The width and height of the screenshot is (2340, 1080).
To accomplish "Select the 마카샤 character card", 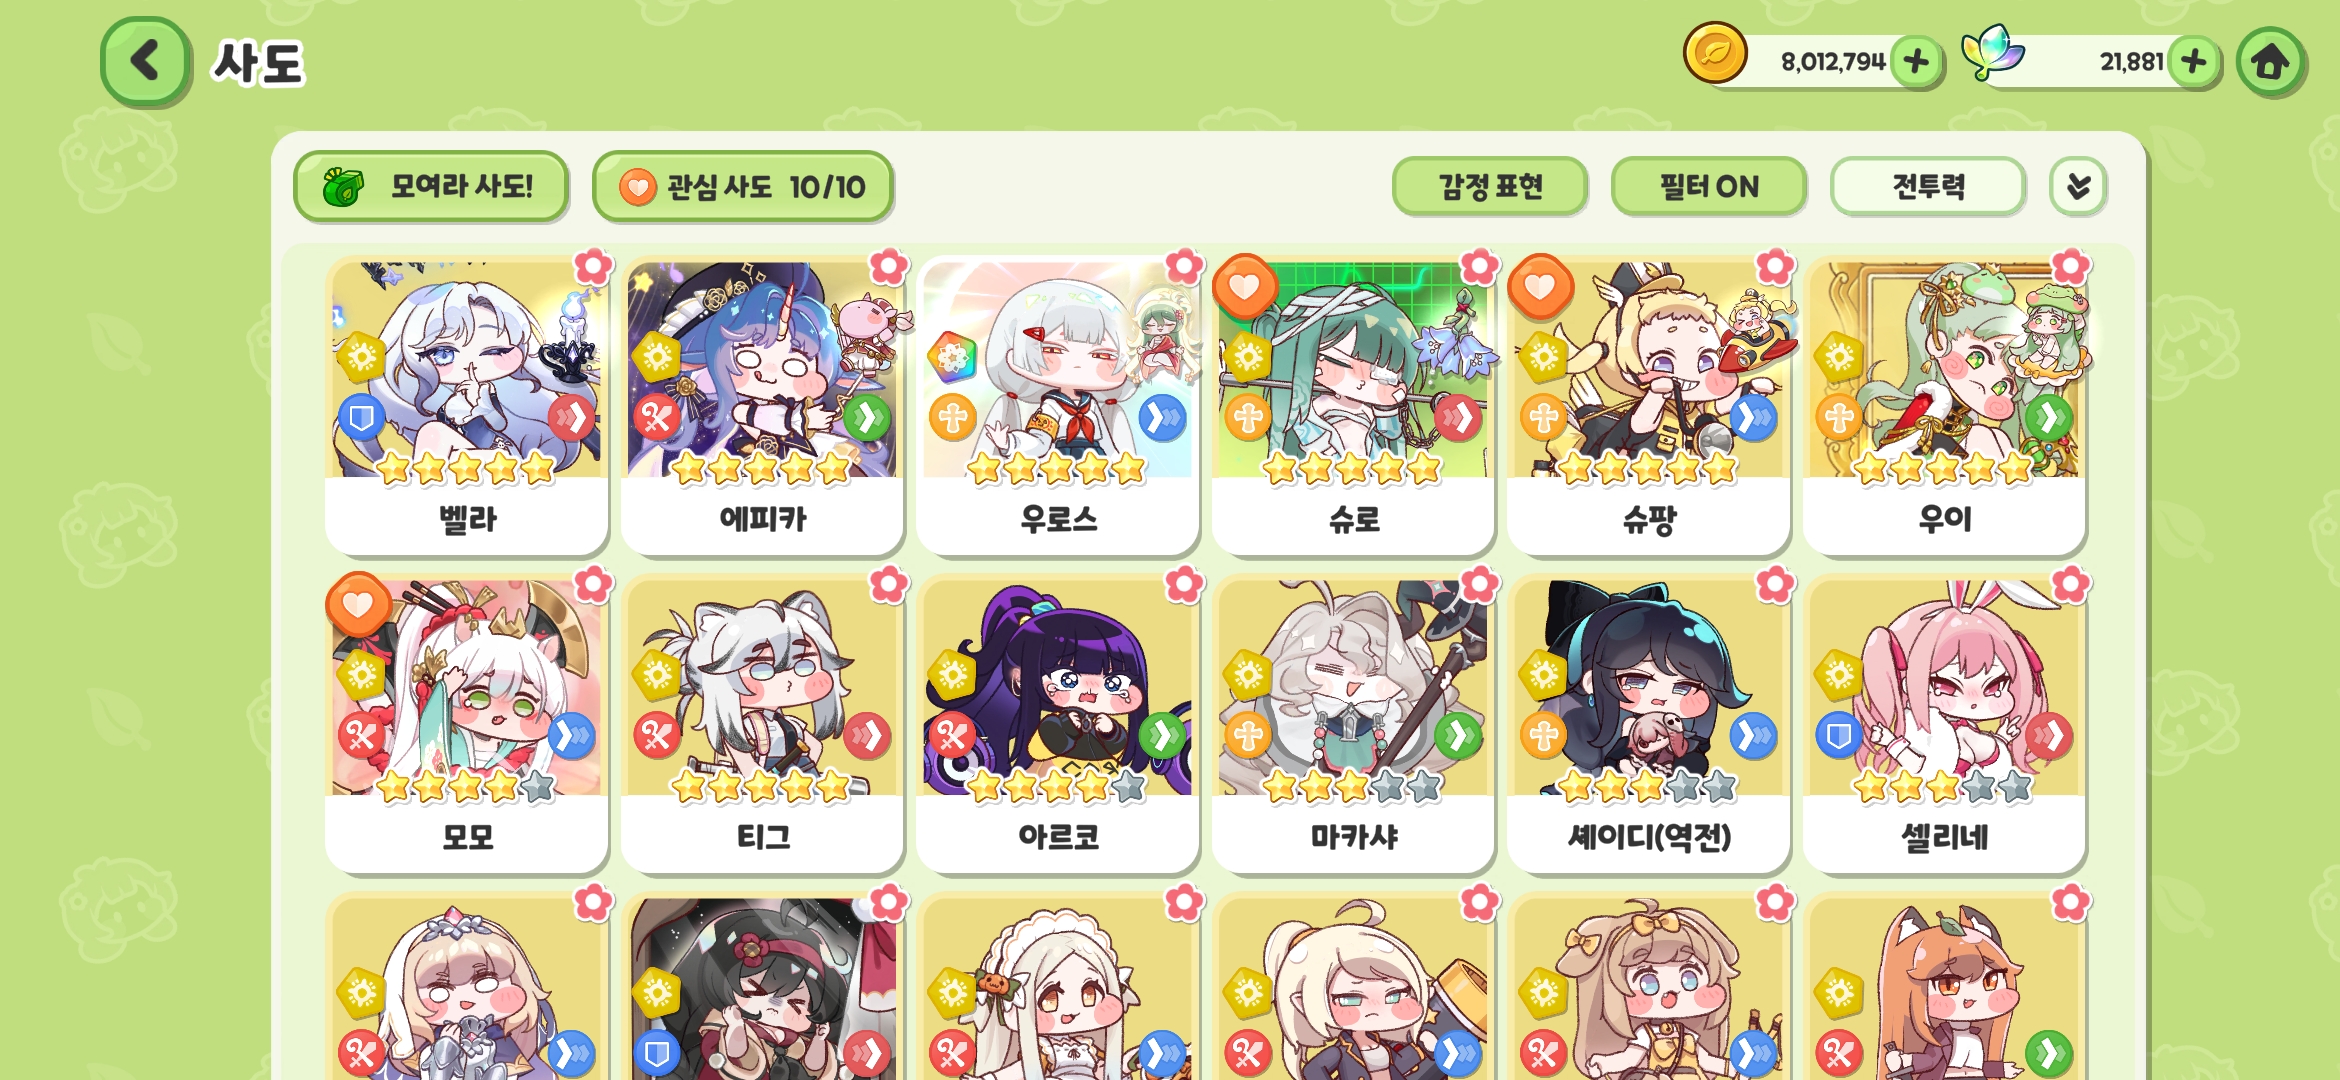I will coord(1353,724).
